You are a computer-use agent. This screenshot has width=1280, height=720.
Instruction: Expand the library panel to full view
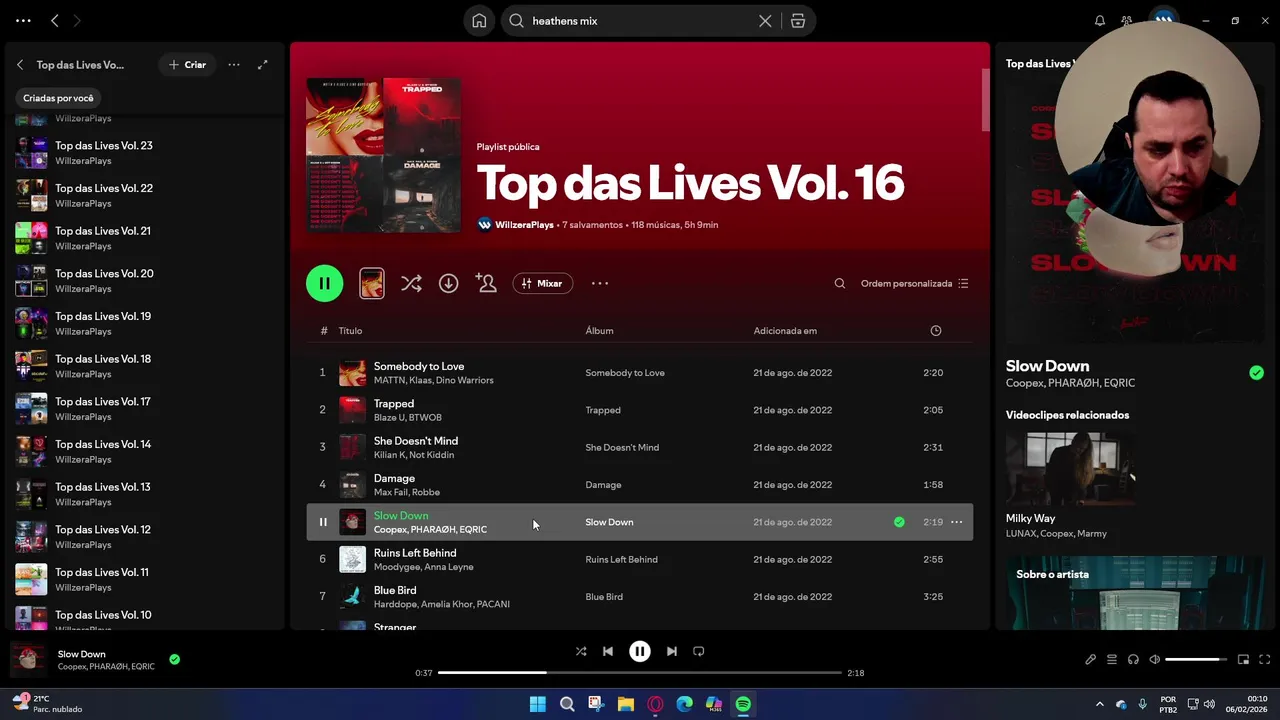point(263,65)
